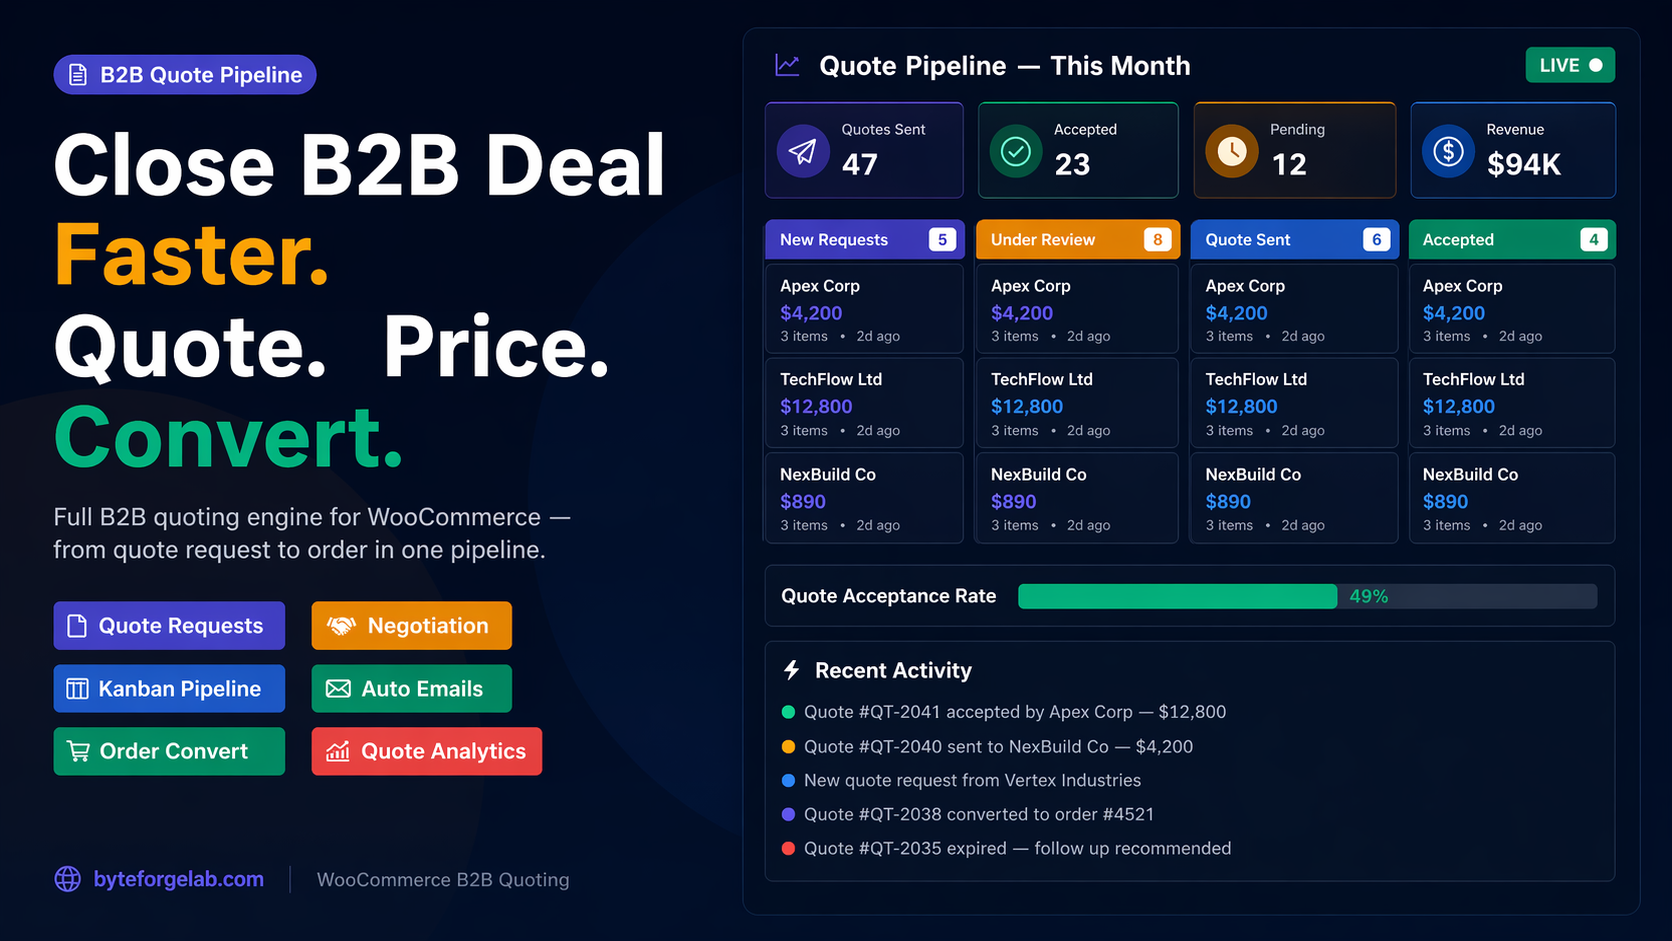Image resolution: width=1672 pixels, height=941 pixels.
Task: Click the Kanban Pipeline button
Action: [169, 689]
